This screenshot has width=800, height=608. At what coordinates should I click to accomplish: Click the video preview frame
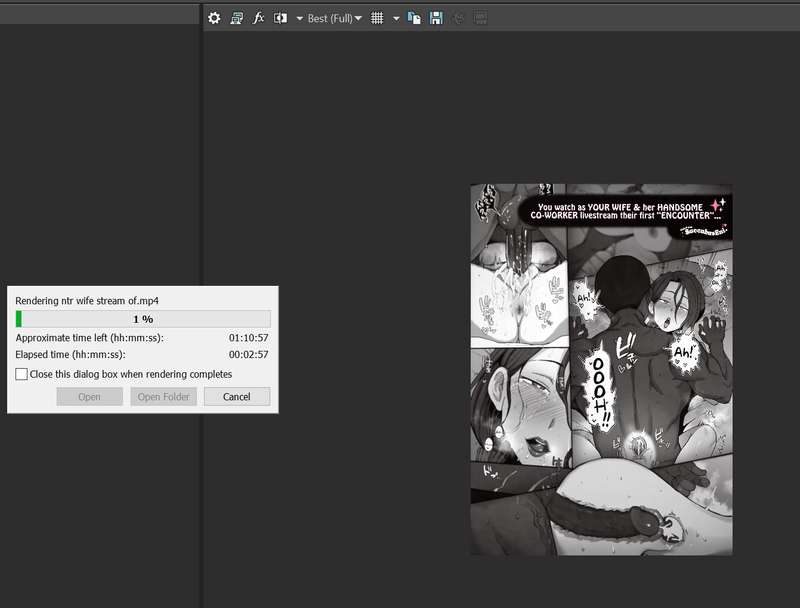(601, 370)
